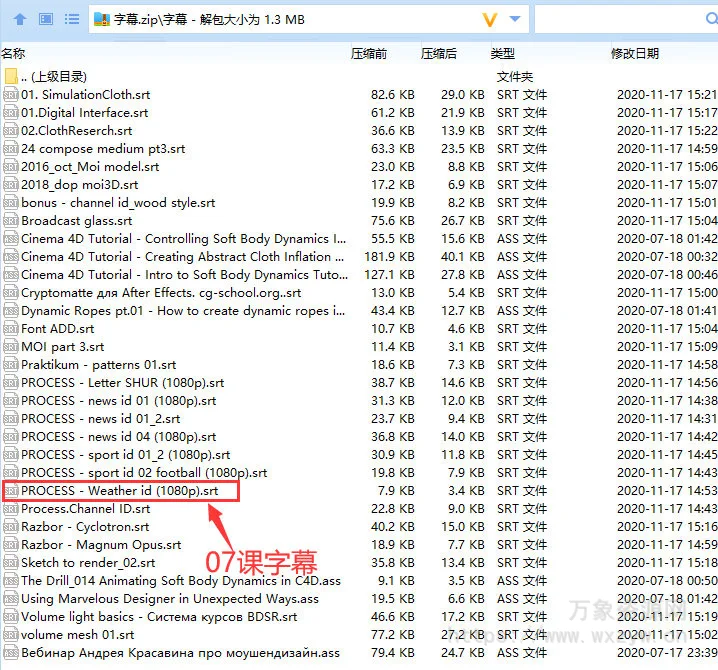The width and height of the screenshot is (718, 670).
Task: Click inside the search input field
Action: click(x=625, y=19)
